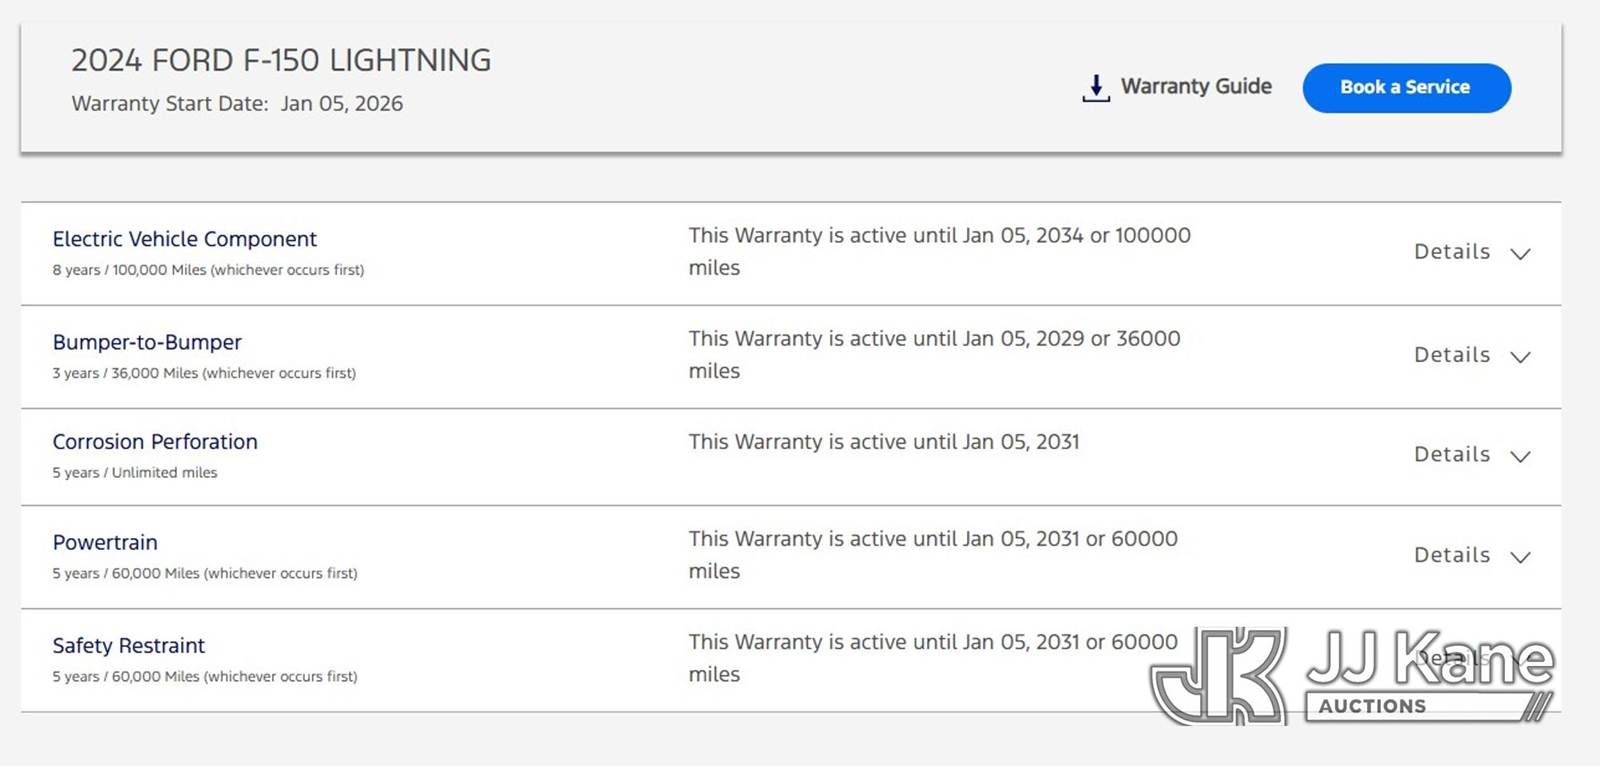This screenshot has height=766, width=1600.
Task: Click Details text for Bumper-to-Bumper warranty
Action: pyautogui.click(x=1452, y=355)
